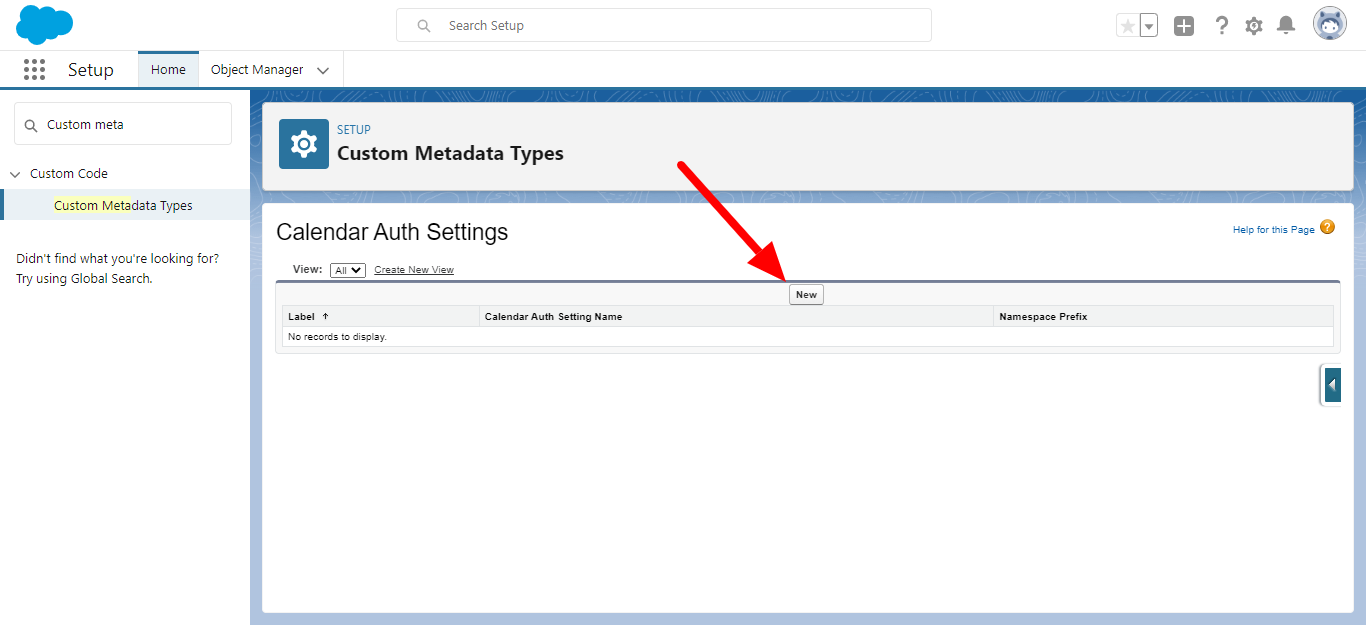The height and width of the screenshot is (625, 1366).
Task: Click the Favorites star icon
Action: [x=1128, y=26]
